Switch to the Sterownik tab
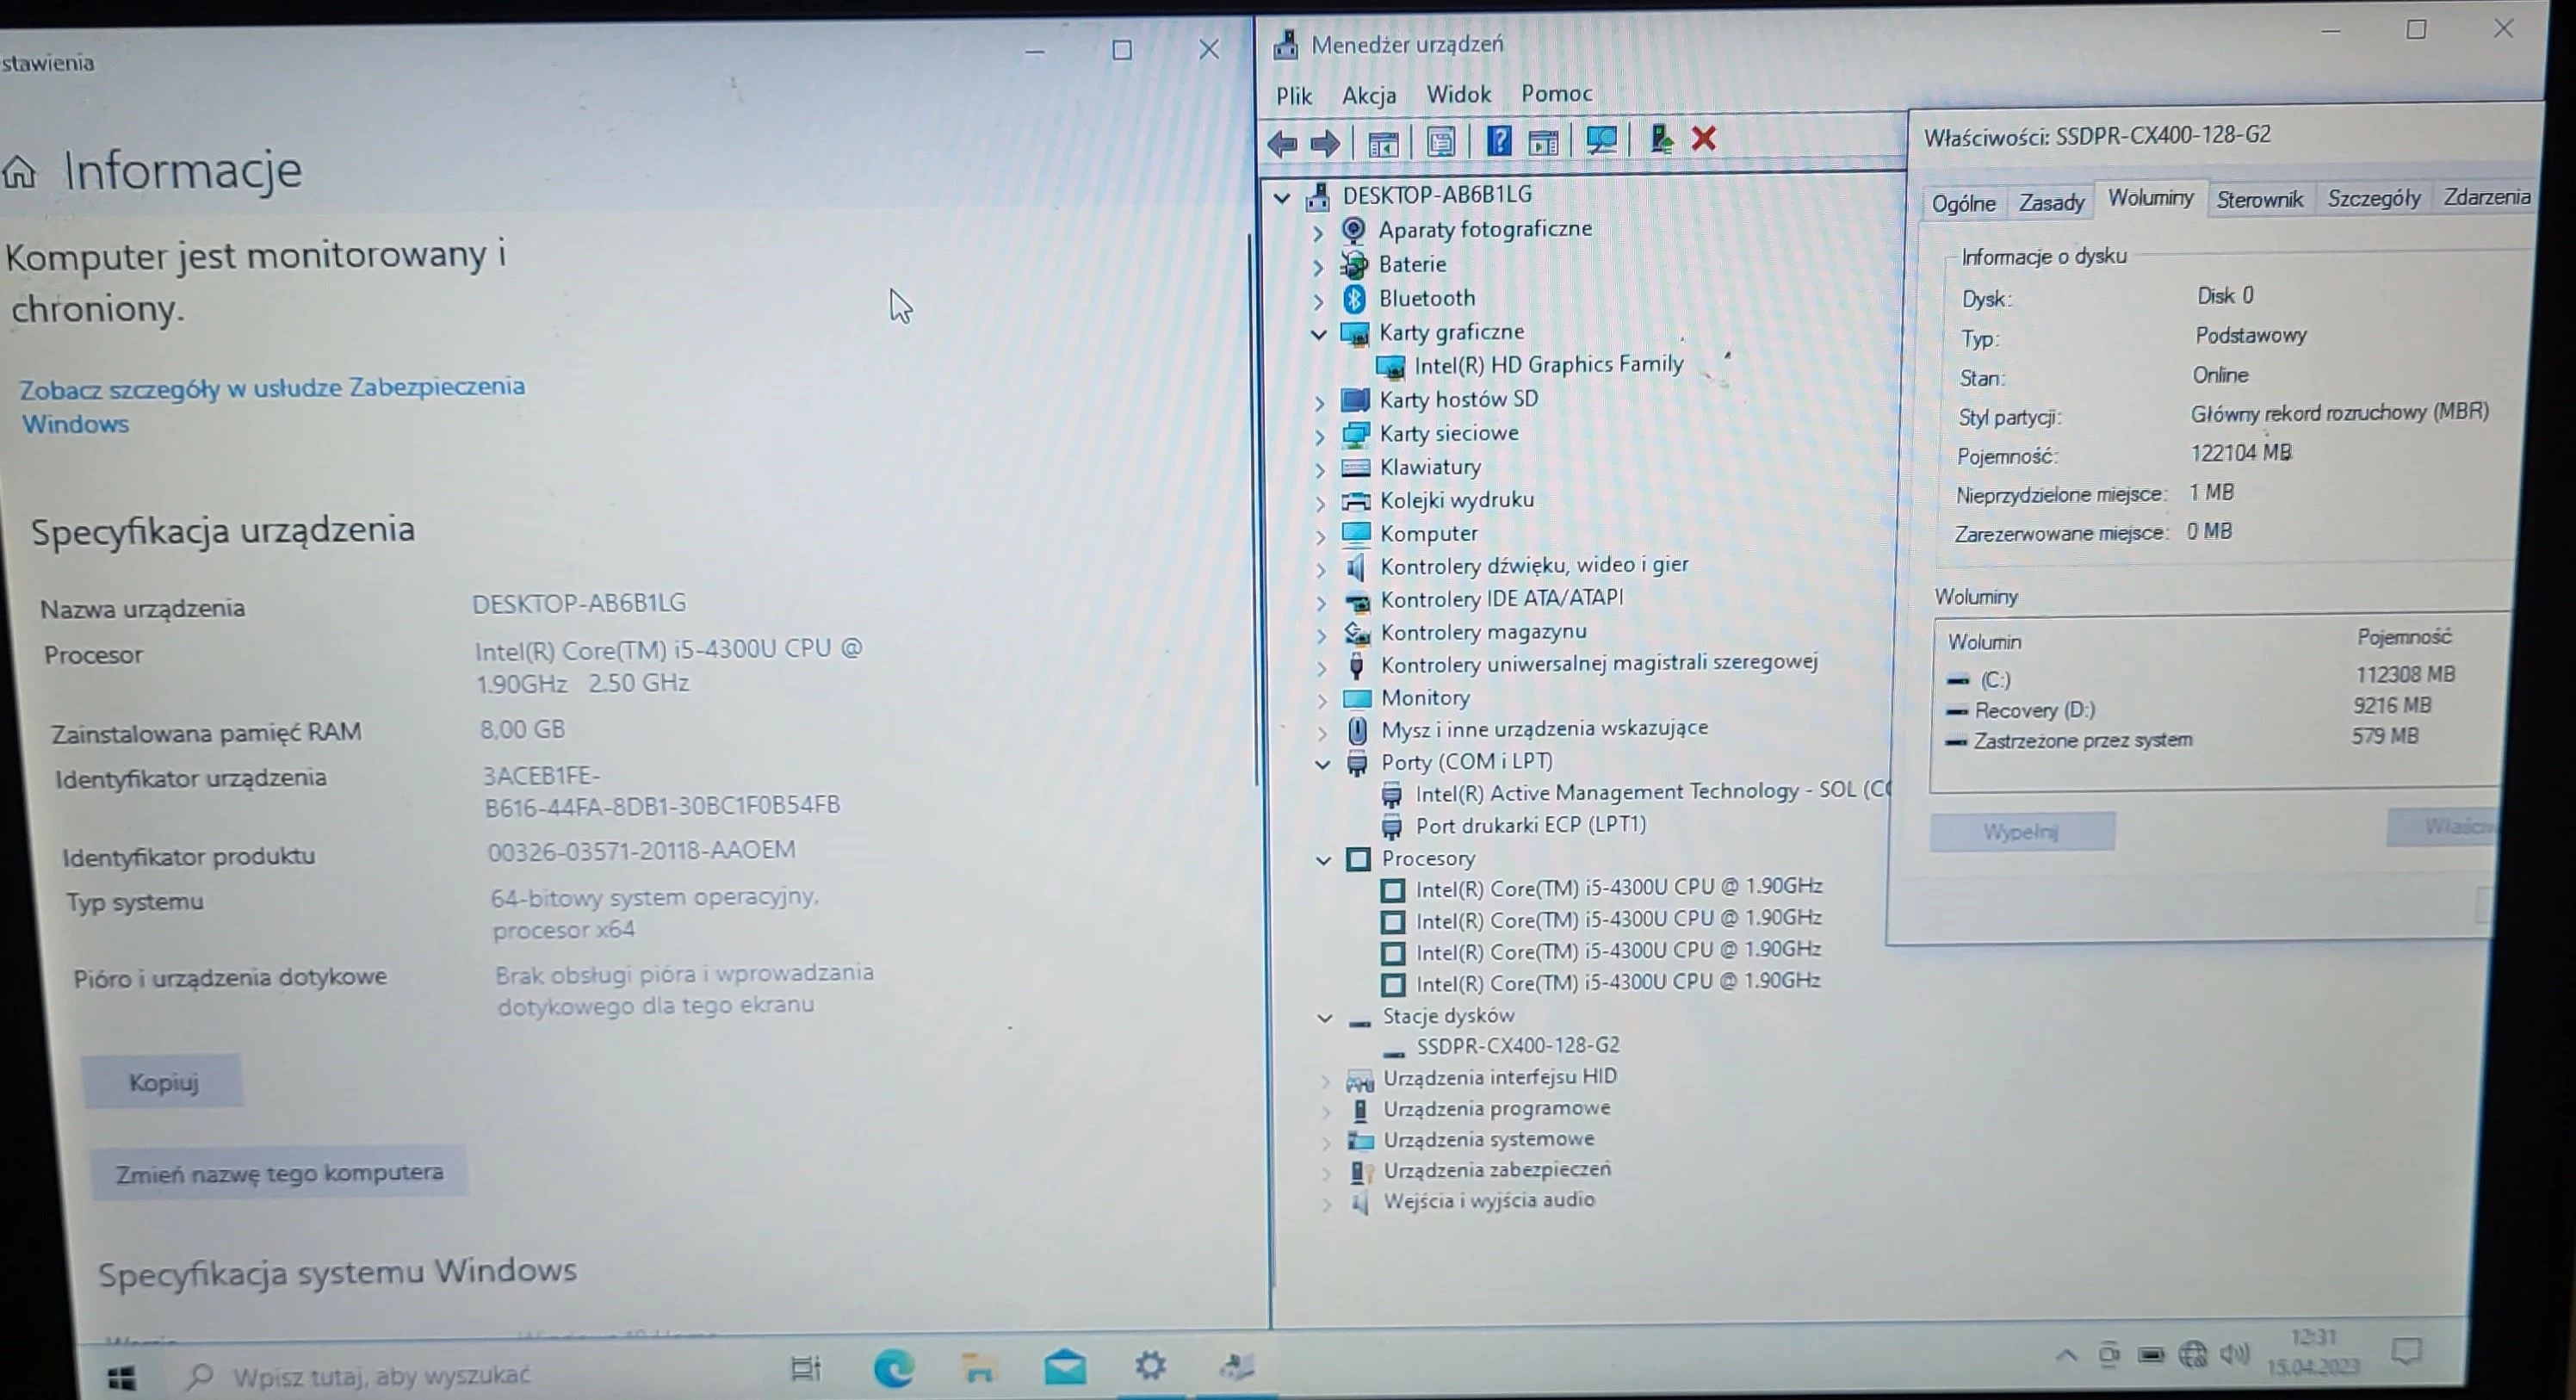Image resolution: width=2576 pixels, height=1400 pixels. [2260, 198]
